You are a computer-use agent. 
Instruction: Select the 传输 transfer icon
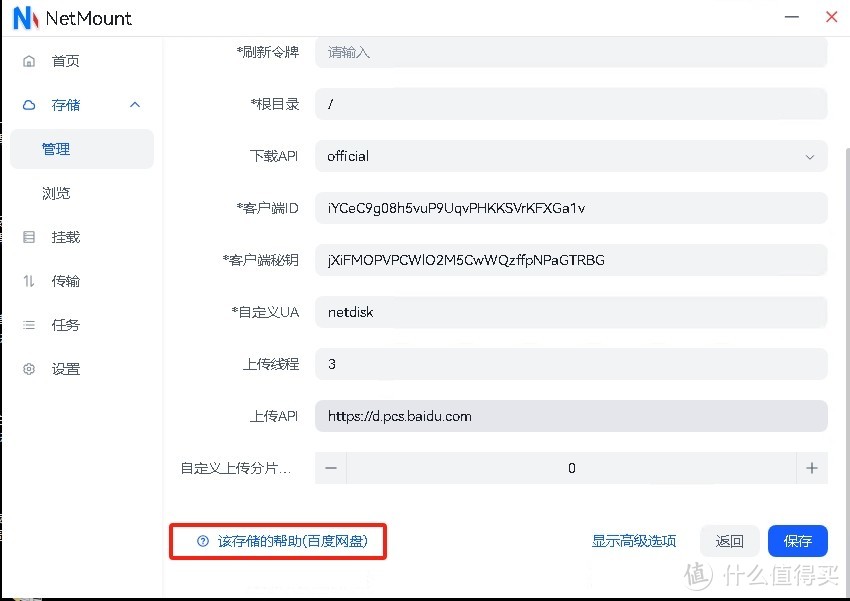click(29, 280)
